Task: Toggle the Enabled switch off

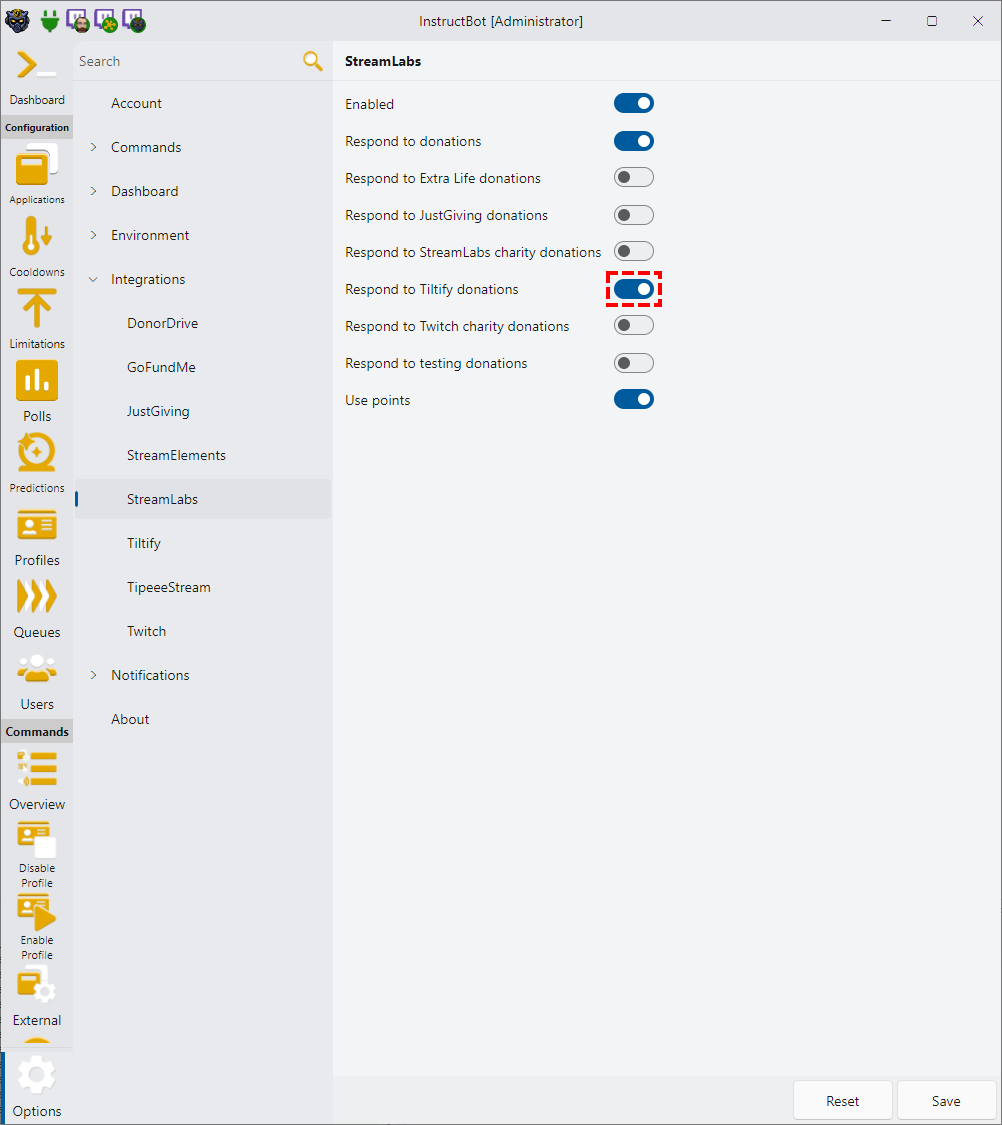Action: tap(633, 103)
